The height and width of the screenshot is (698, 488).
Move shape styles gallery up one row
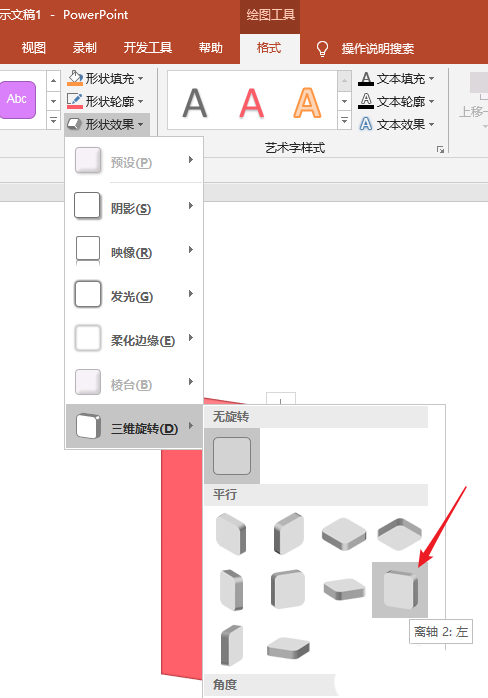point(53,81)
